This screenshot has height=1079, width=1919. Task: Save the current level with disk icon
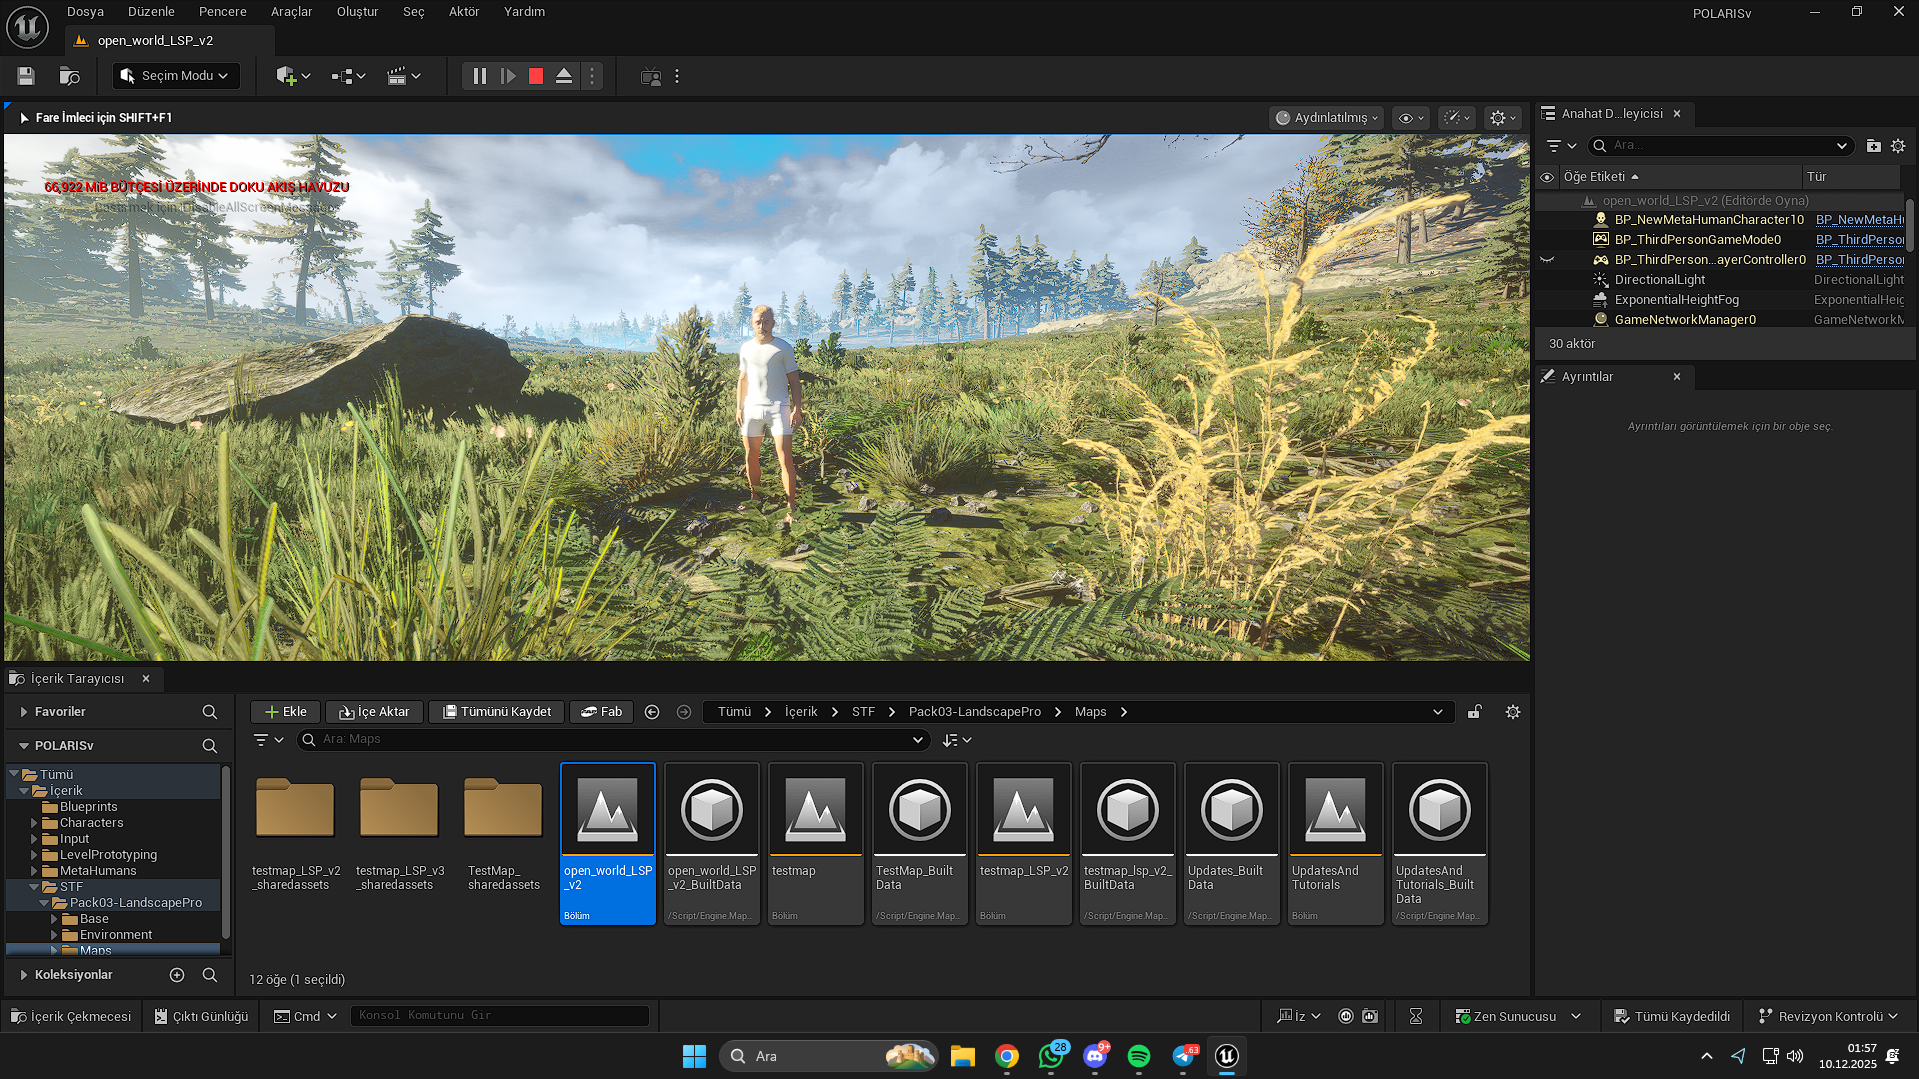pyautogui.click(x=26, y=76)
